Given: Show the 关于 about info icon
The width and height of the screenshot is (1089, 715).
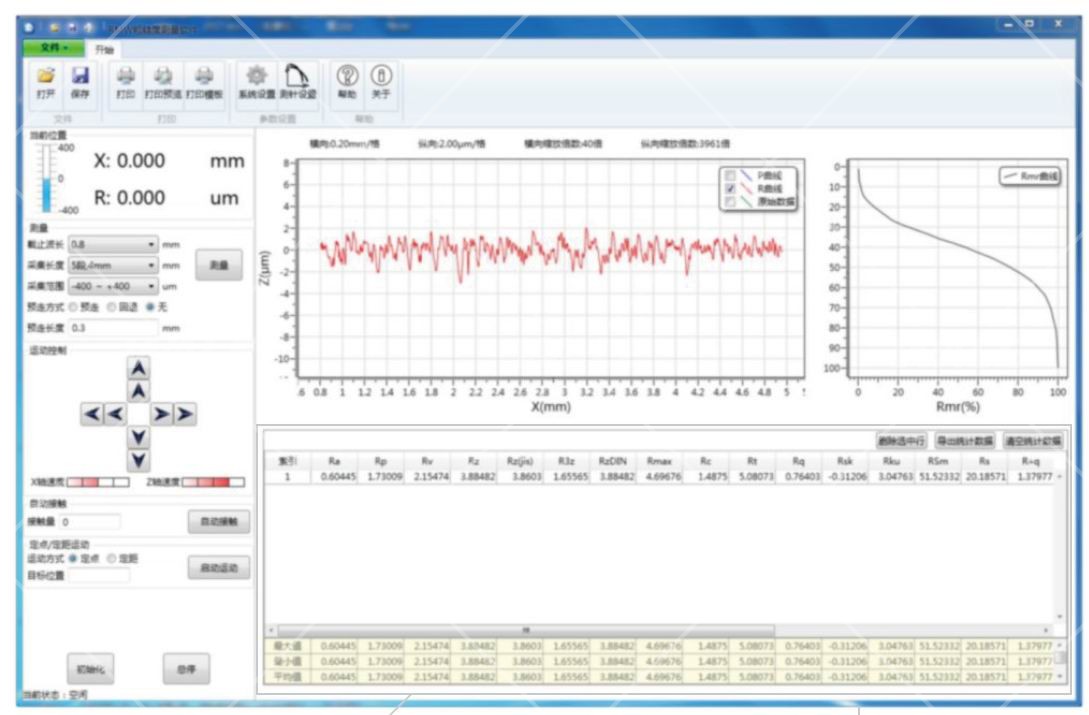Looking at the screenshot, I should tap(381, 83).
